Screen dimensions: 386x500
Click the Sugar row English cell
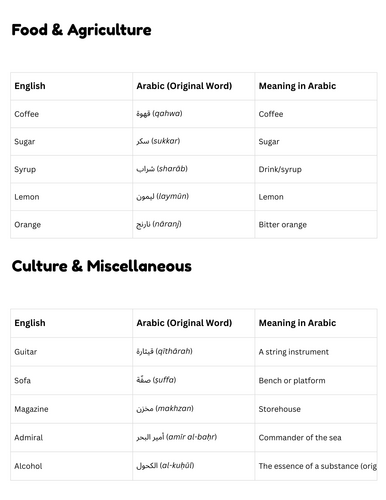pos(71,142)
